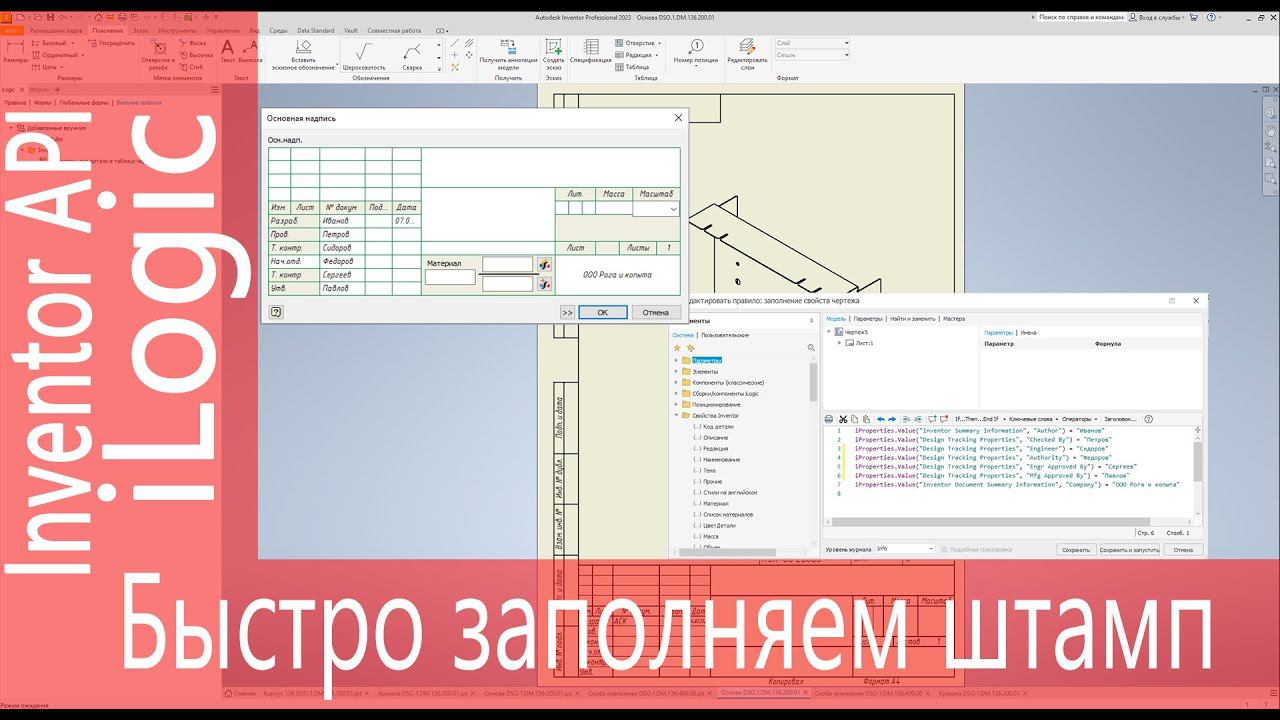Viewport: 1280px width, 720px height.
Task: Open the Уровень журнала Info dropdown
Action: click(x=905, y=549)
